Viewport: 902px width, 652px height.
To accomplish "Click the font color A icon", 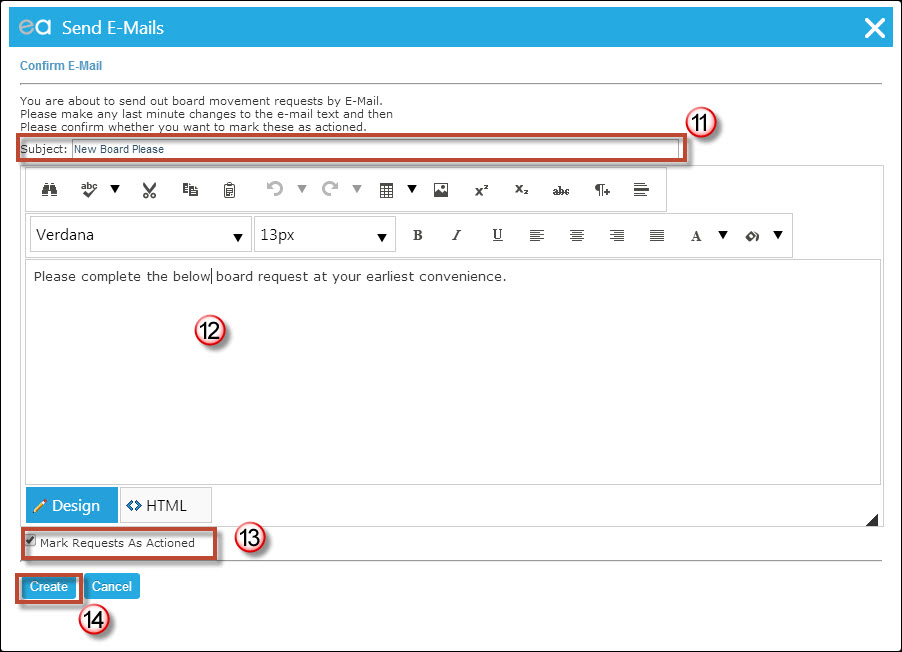I will pyautogui.click(x=696, y=235).
